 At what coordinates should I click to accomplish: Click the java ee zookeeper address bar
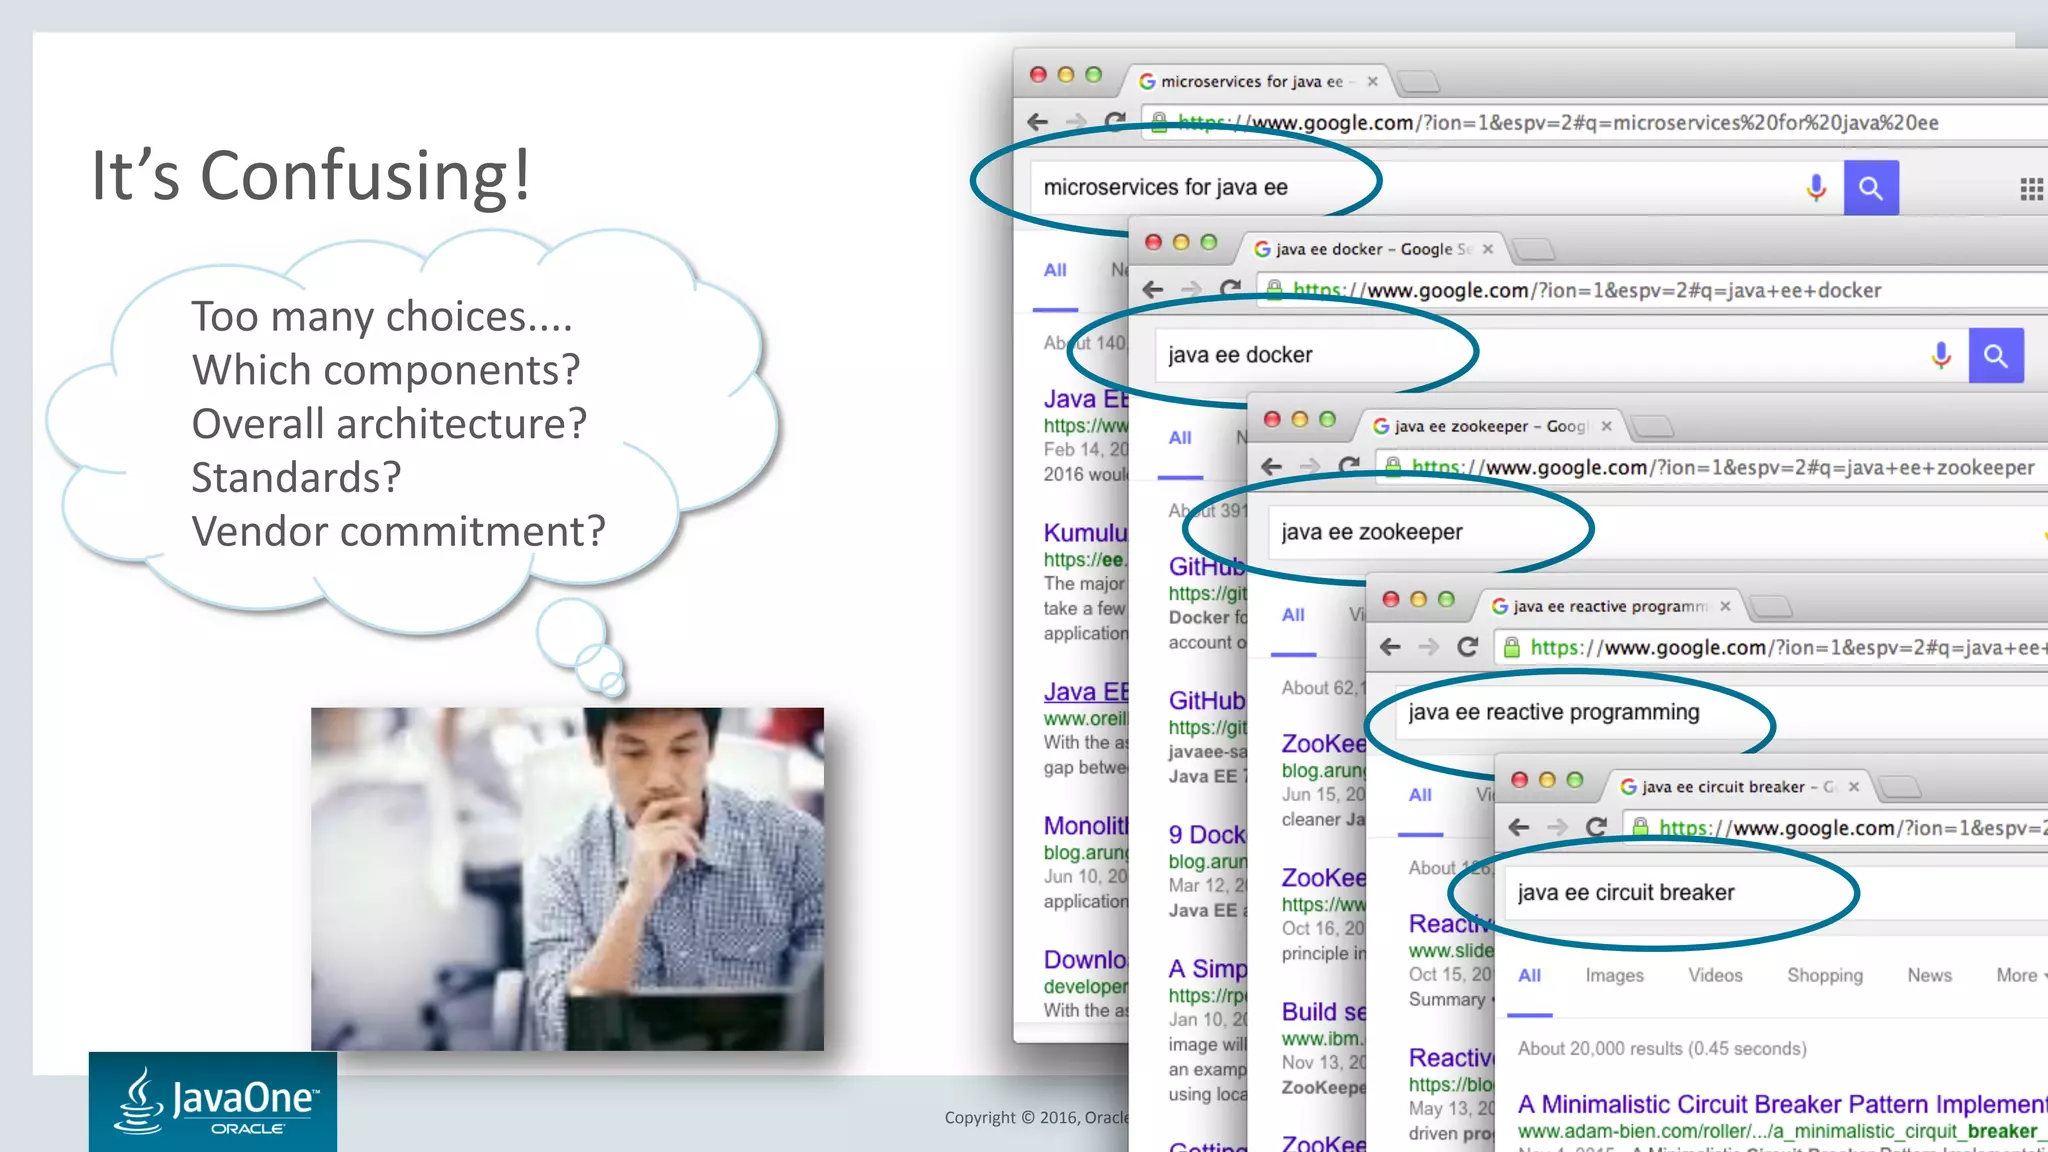coord(1720,467)
